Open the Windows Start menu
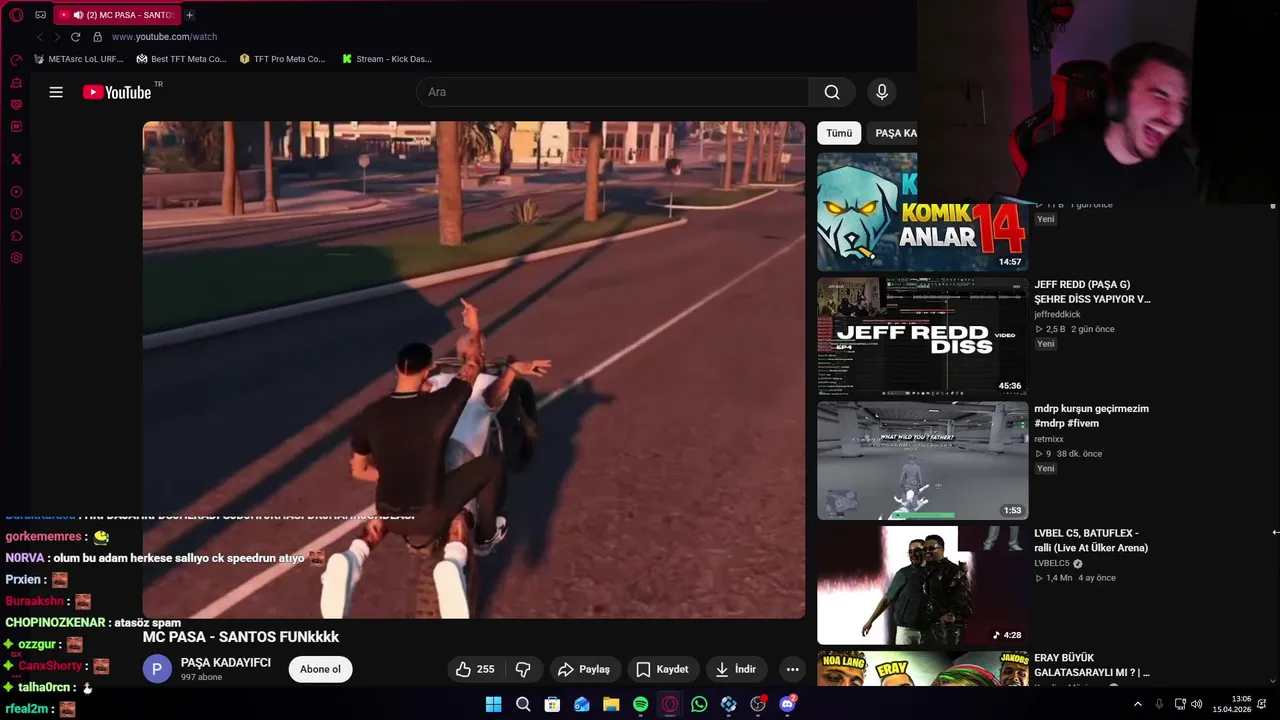 [493, 704]
